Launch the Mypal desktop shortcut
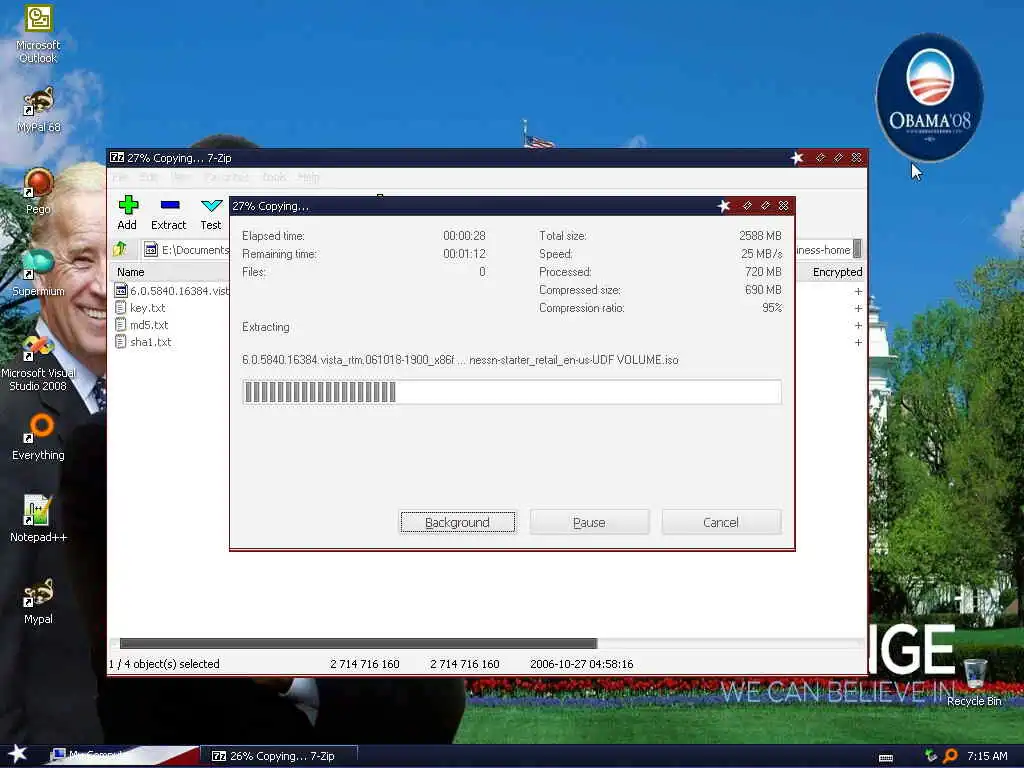Viewport: 1024px width, 768px height. tap(38, 601)
